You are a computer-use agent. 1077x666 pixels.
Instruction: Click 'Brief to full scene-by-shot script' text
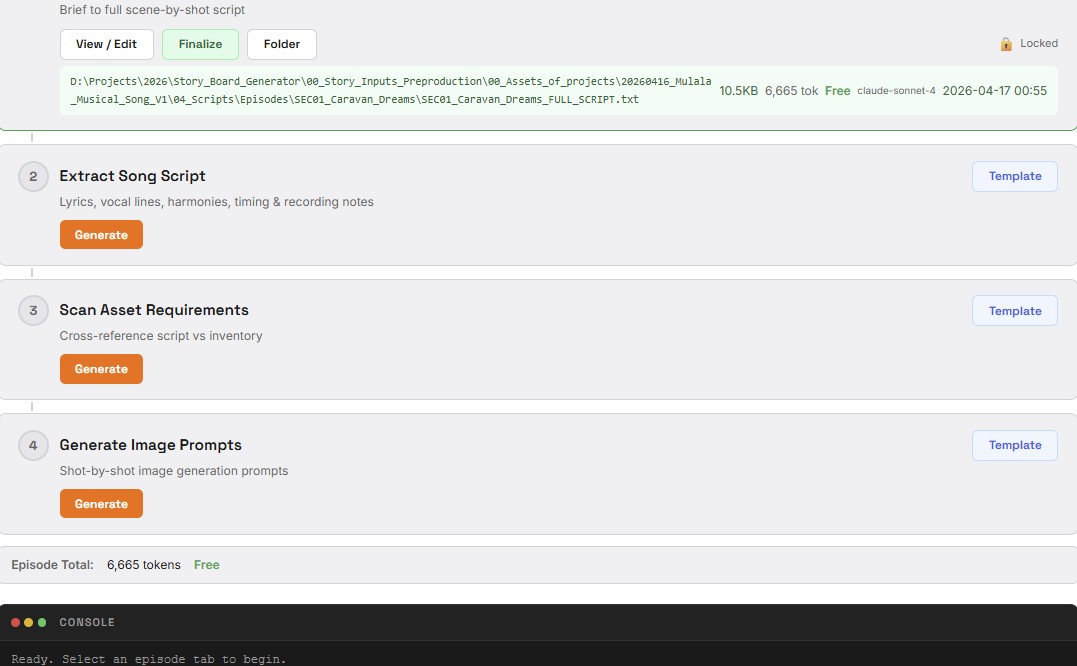pyautogui.click(x=152, y=10)
